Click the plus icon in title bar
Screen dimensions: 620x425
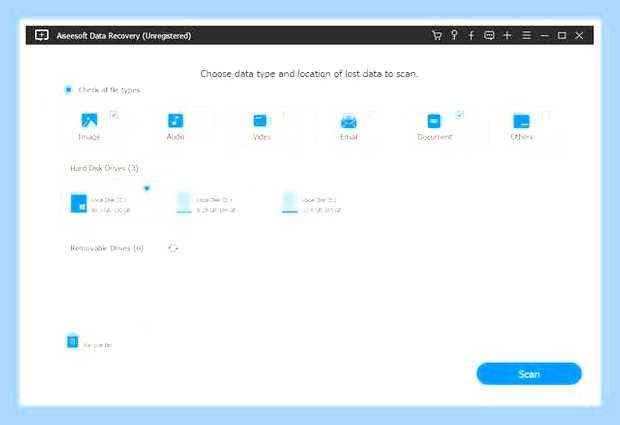(x=507, y=36)
